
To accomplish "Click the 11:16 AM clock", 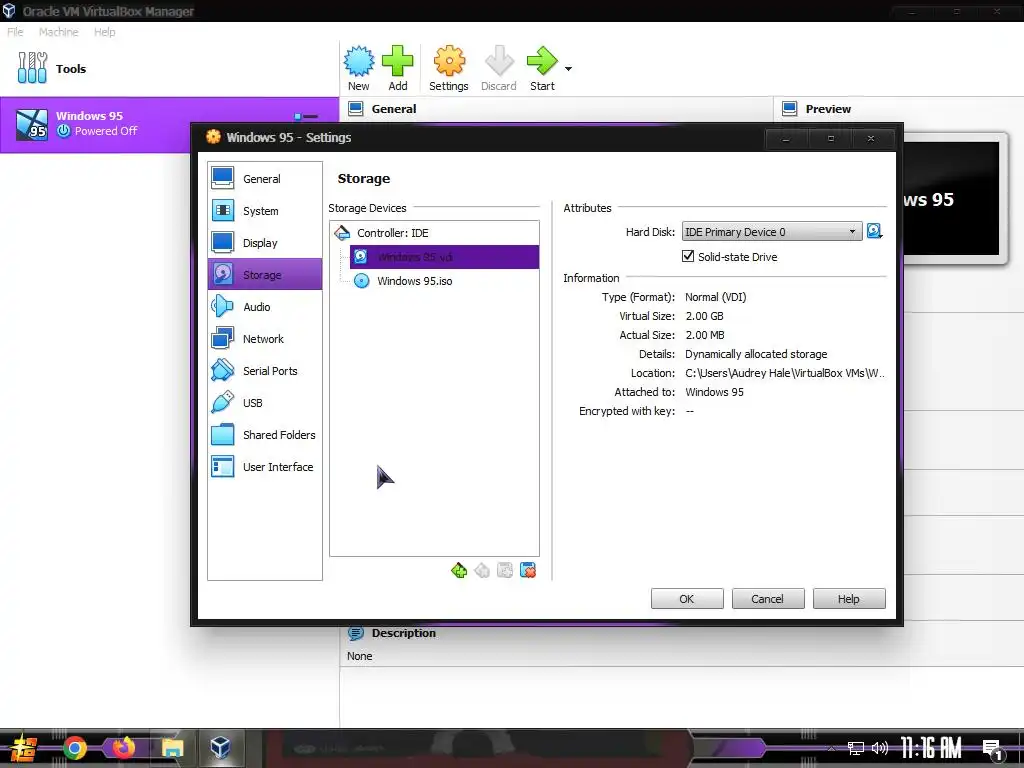I will click(x=931, y=748).
